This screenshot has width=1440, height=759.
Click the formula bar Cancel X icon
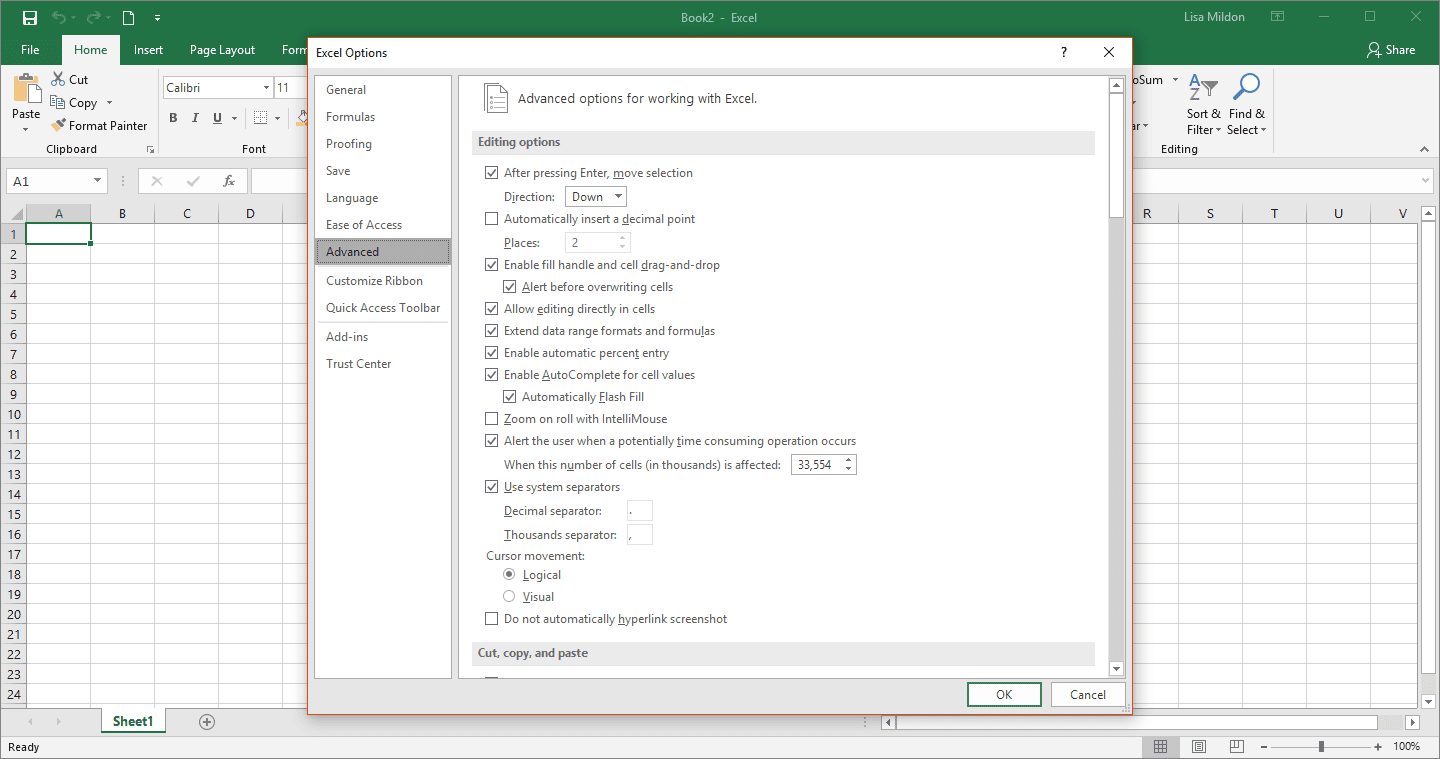coord(157,181)
